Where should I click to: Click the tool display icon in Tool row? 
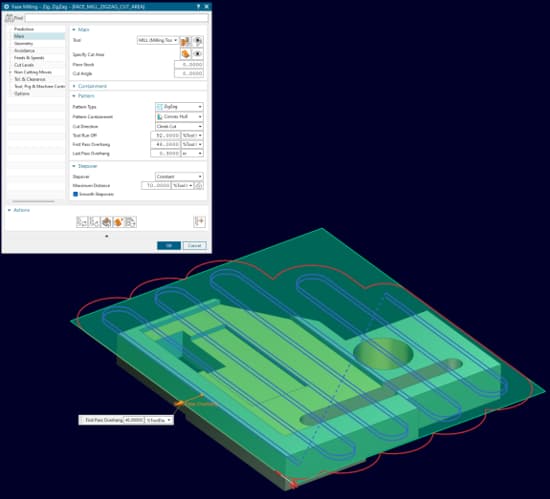click(197, 41)
